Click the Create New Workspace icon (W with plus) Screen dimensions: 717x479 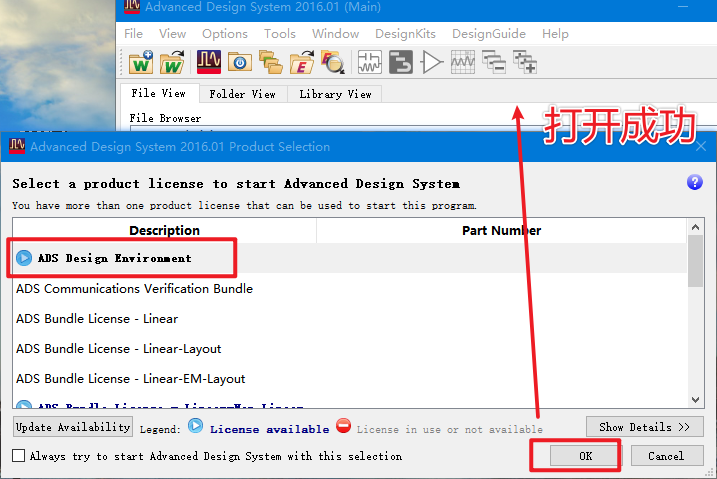141,62
